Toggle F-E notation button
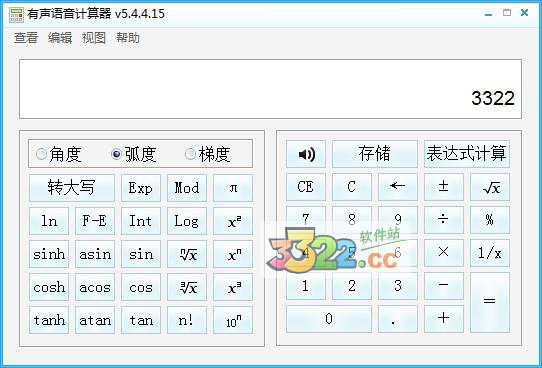Screen dimensions: 542x368 95,221
